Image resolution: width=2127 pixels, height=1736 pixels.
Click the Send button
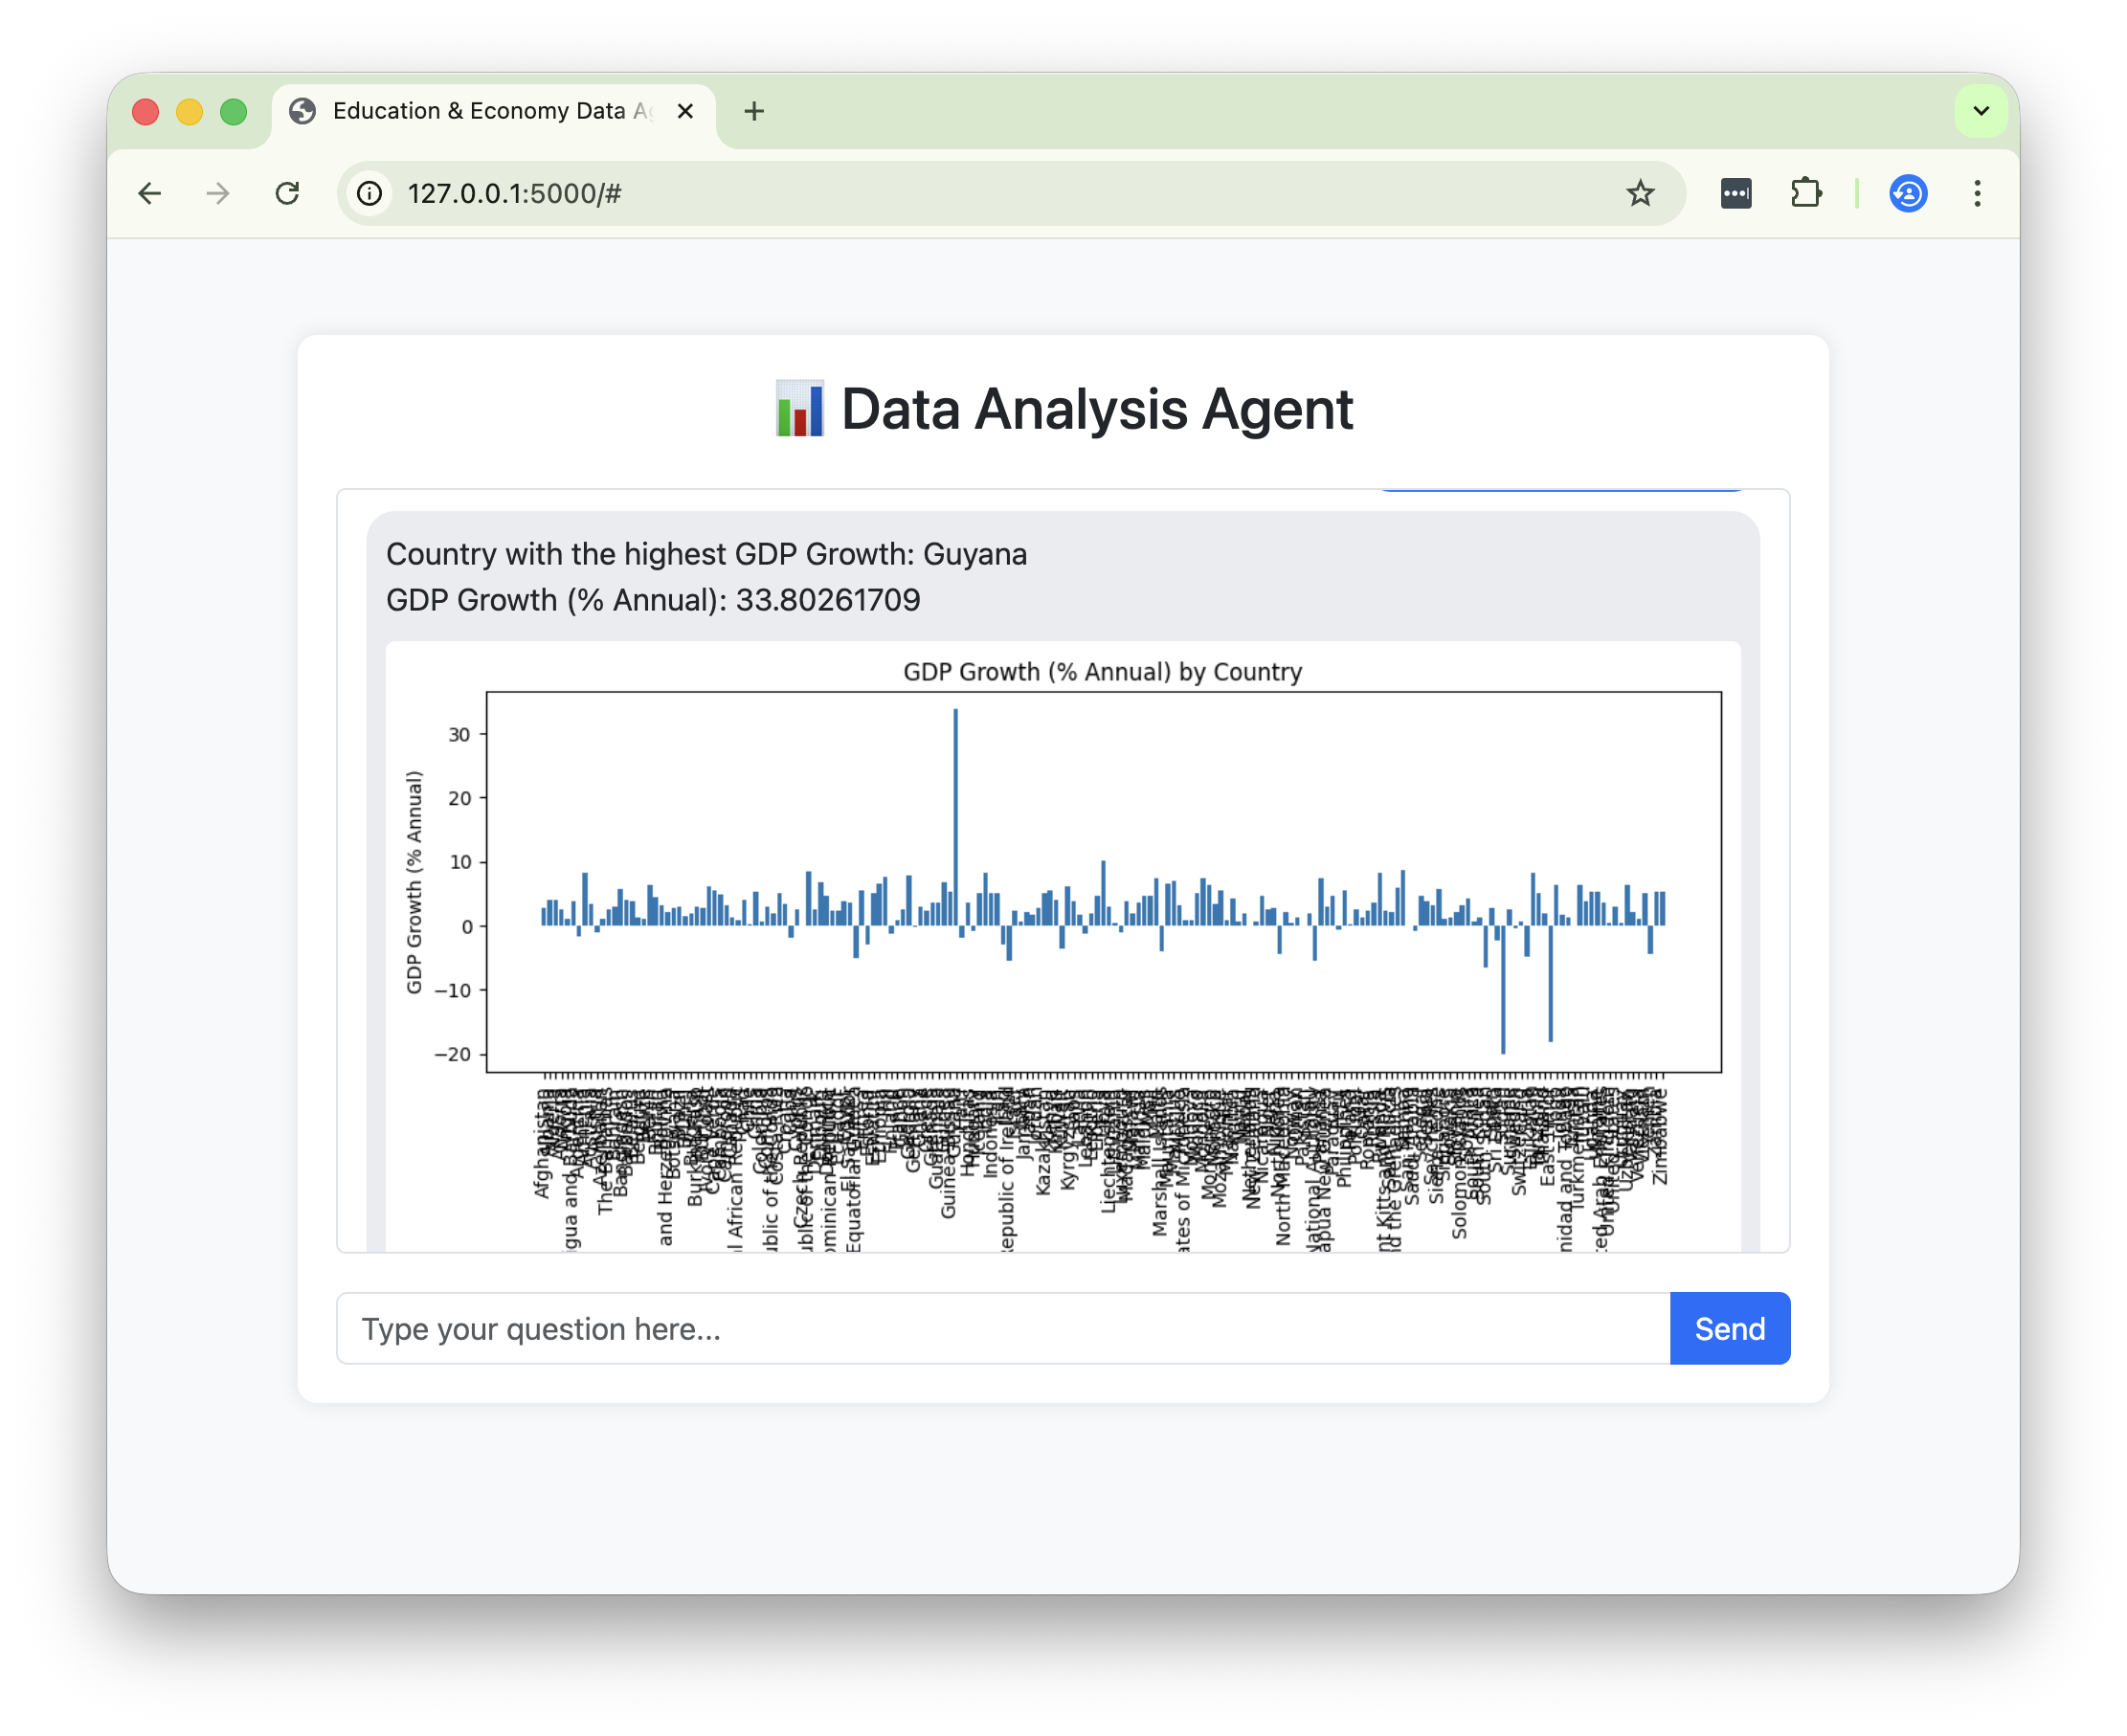pos(1729,1328)
